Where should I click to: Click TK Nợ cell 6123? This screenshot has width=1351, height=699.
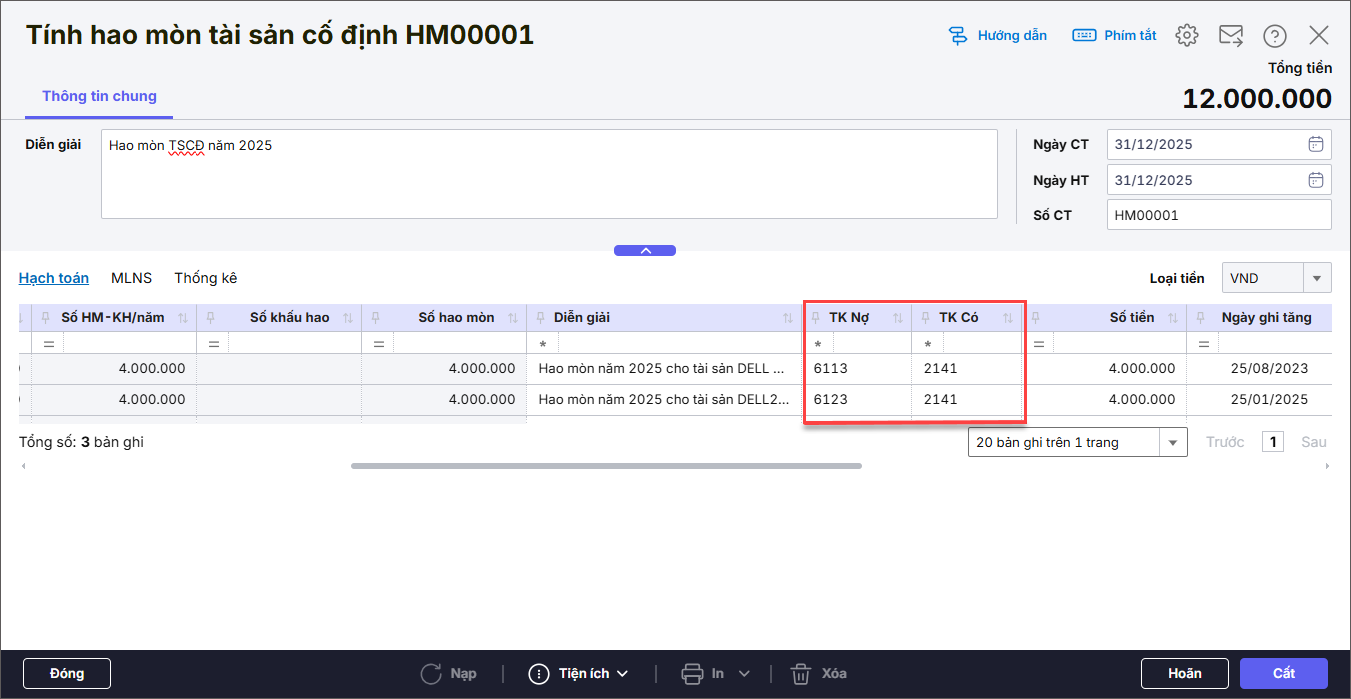tap(858, 399)
